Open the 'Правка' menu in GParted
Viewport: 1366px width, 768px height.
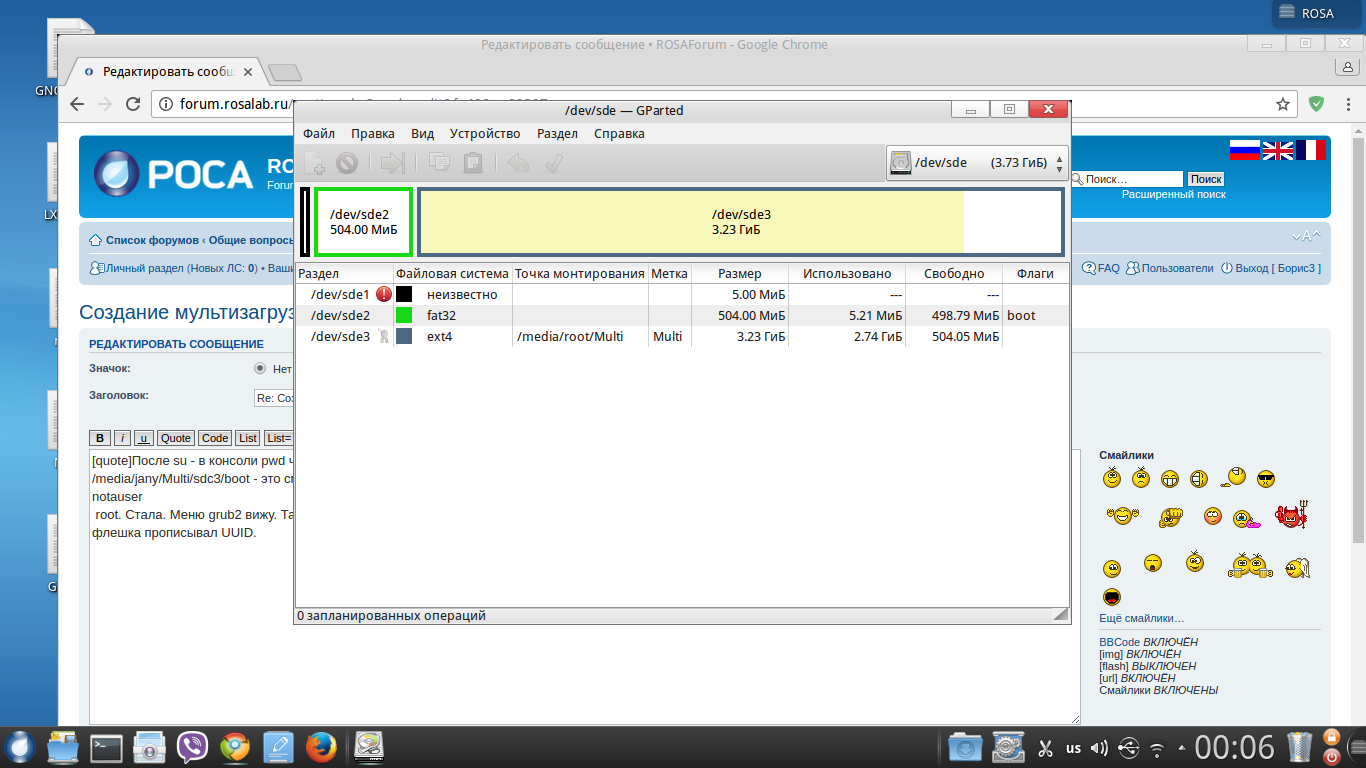click(x=373, y=133)
